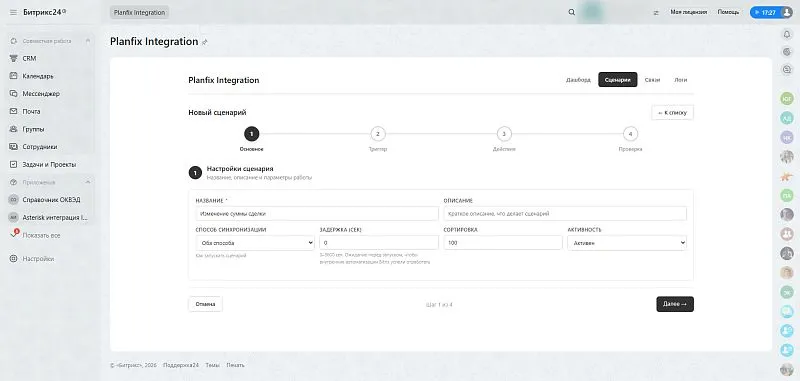This screenshot has width=800, height=381.
Task: Open the Поддержка24 footer link
Action: pyautogui.click(x=181, y=365)
